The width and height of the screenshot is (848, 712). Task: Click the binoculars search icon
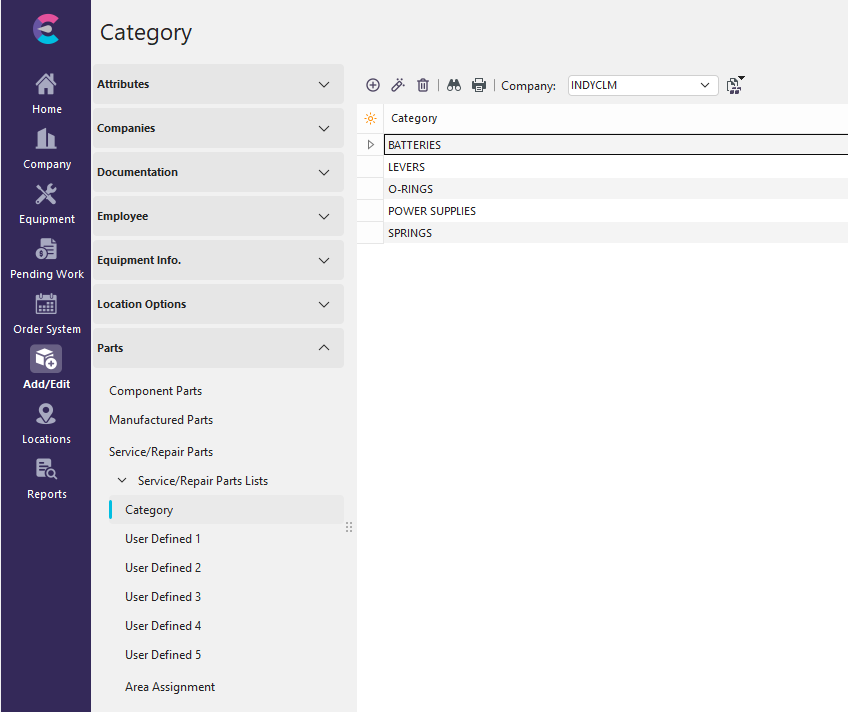454,86
